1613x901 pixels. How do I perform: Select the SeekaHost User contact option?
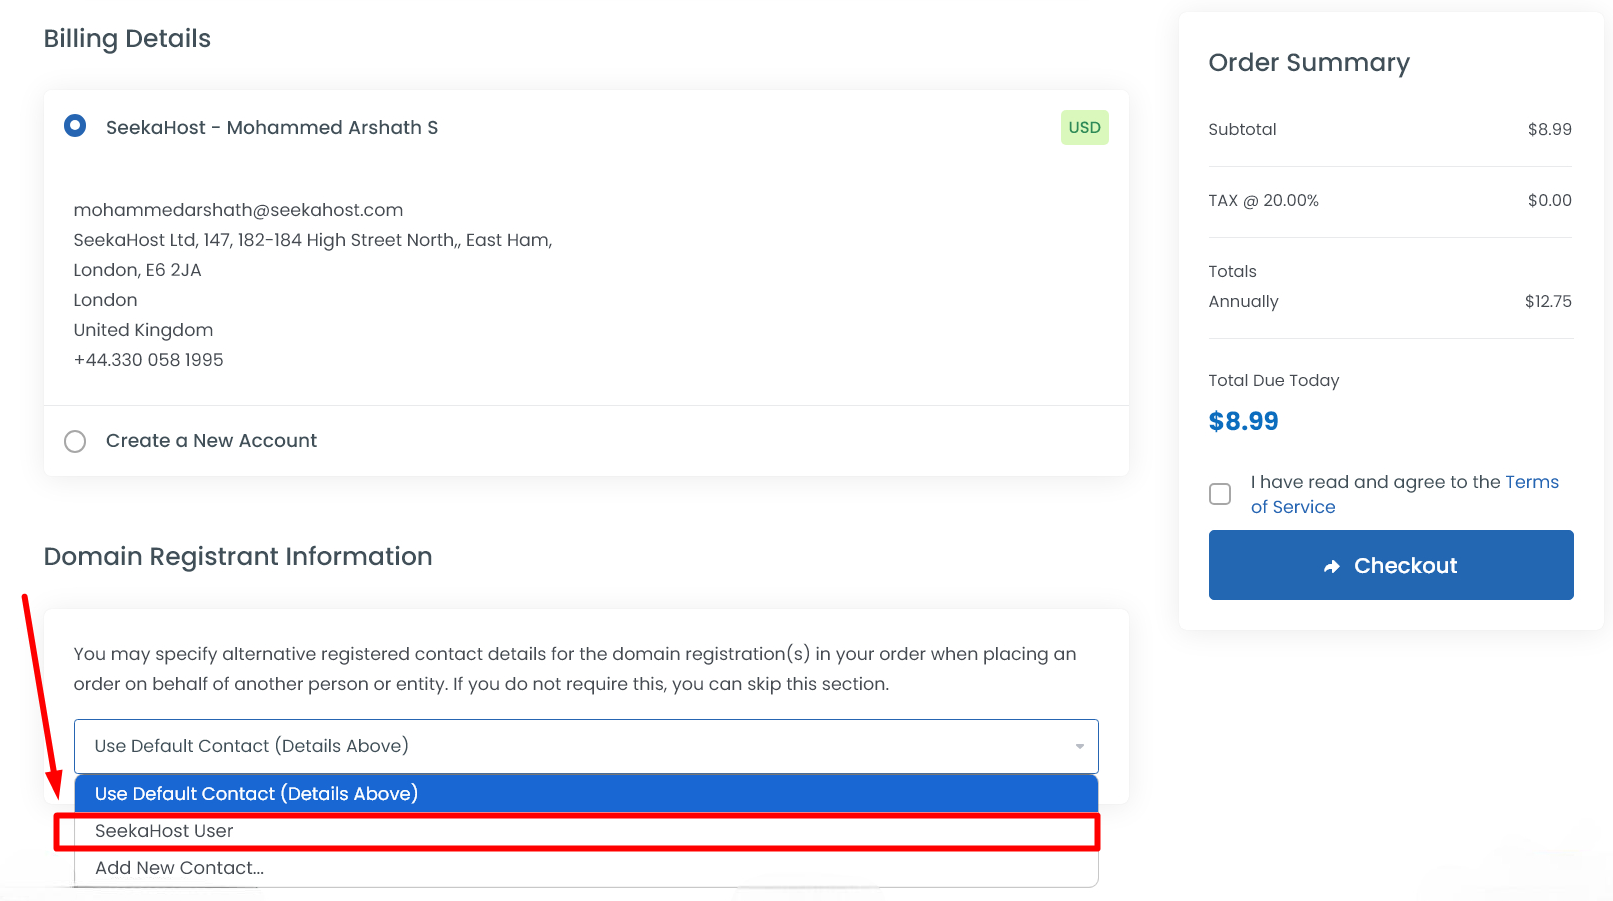click(586, 831)
